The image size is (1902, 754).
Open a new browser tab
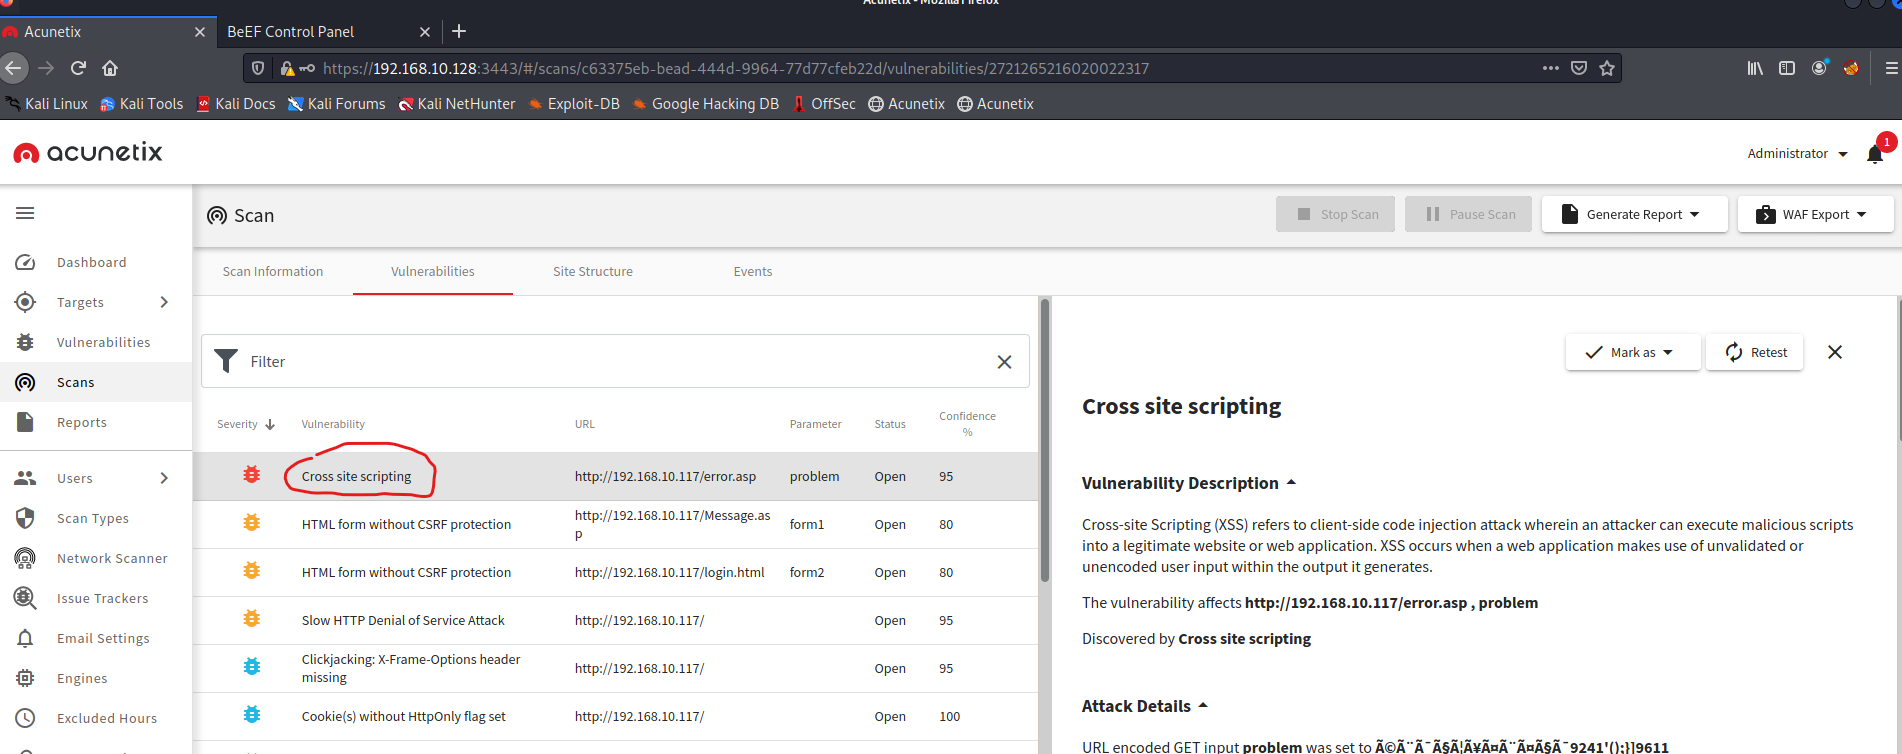point(459,31)
